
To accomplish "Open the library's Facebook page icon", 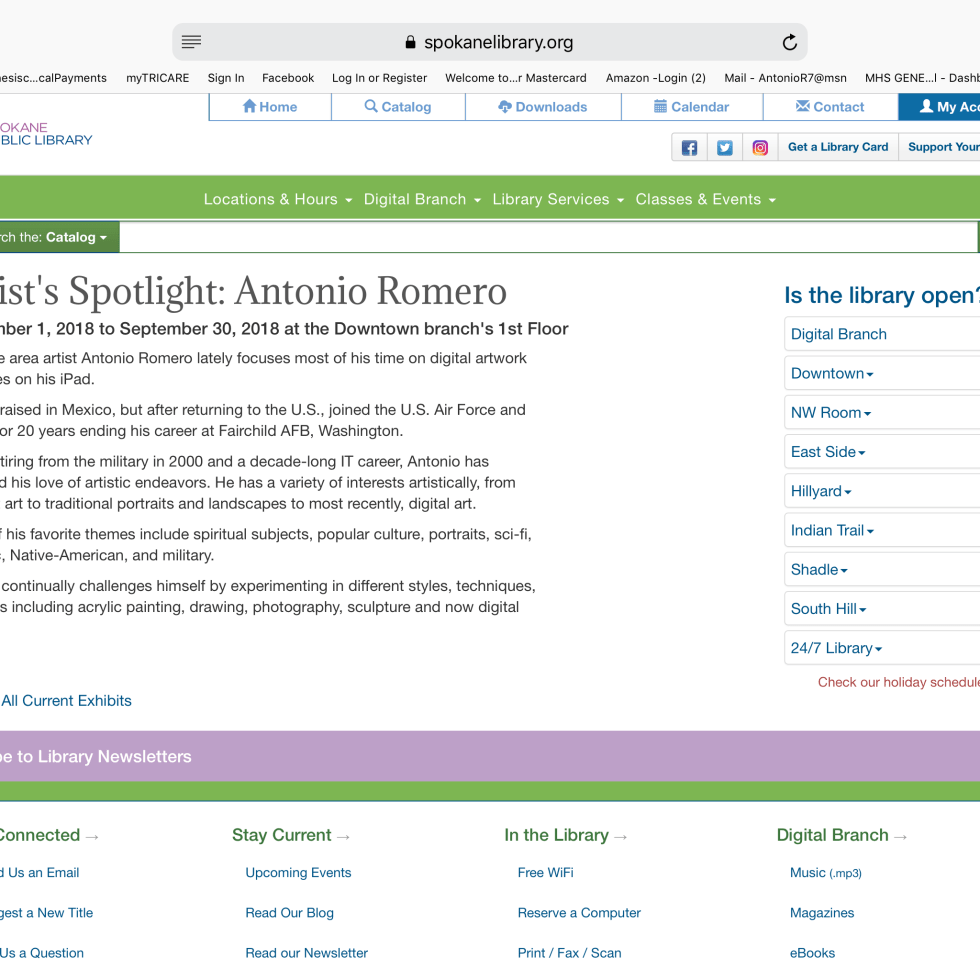I will (x=689, y=148).
